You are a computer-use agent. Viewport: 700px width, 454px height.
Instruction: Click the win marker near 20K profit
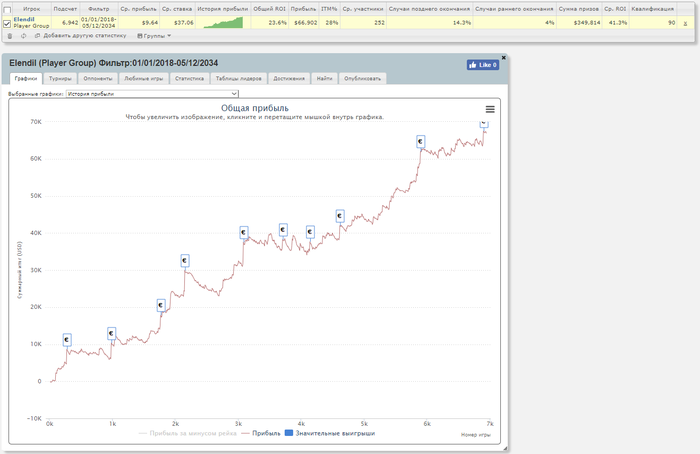pyautogui.click(x=161, y=305)
